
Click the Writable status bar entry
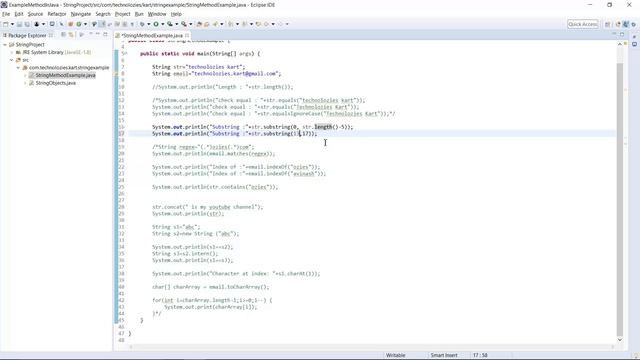396,355
